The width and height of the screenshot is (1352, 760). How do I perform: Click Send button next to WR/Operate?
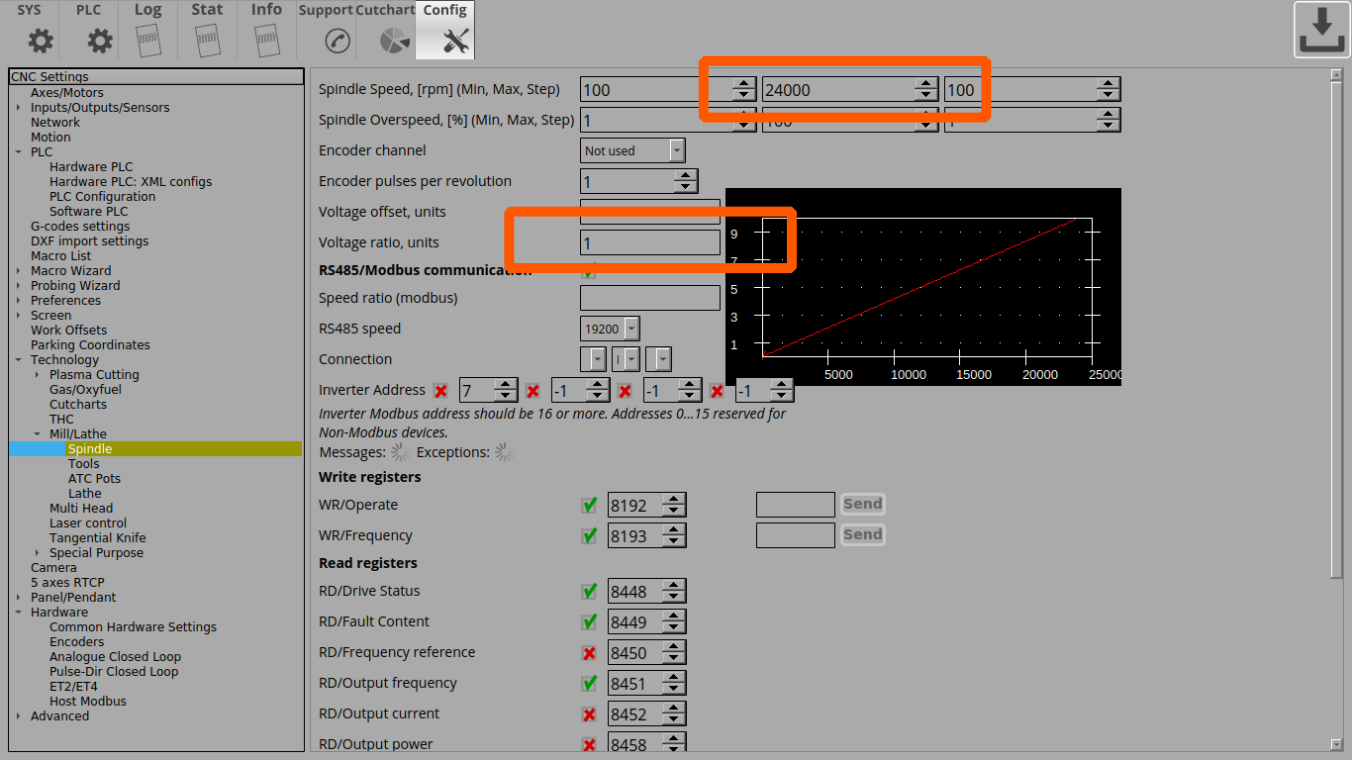tap(862, 504)
